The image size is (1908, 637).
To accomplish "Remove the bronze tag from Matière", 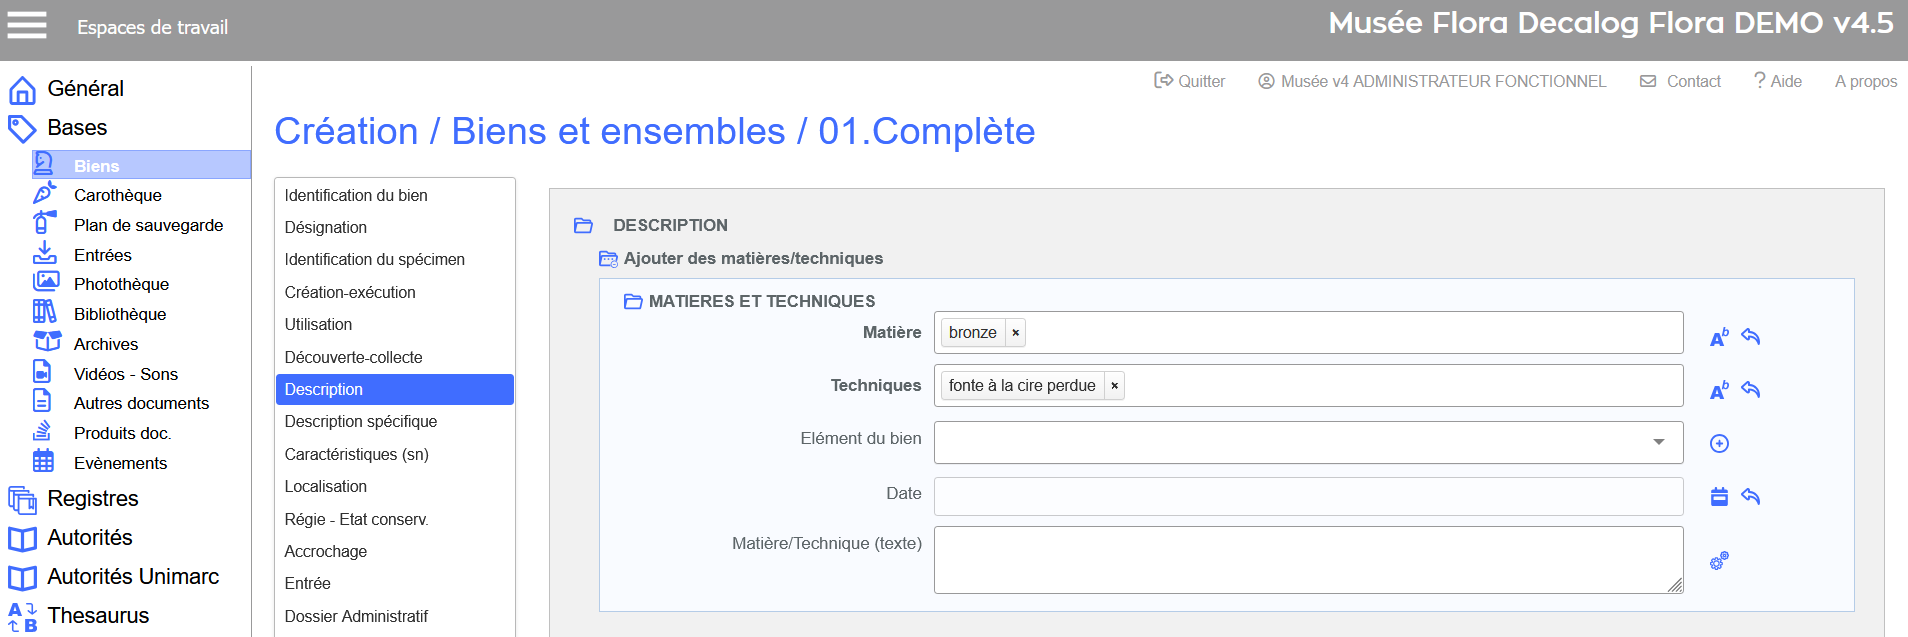I will pos(1015,333).
